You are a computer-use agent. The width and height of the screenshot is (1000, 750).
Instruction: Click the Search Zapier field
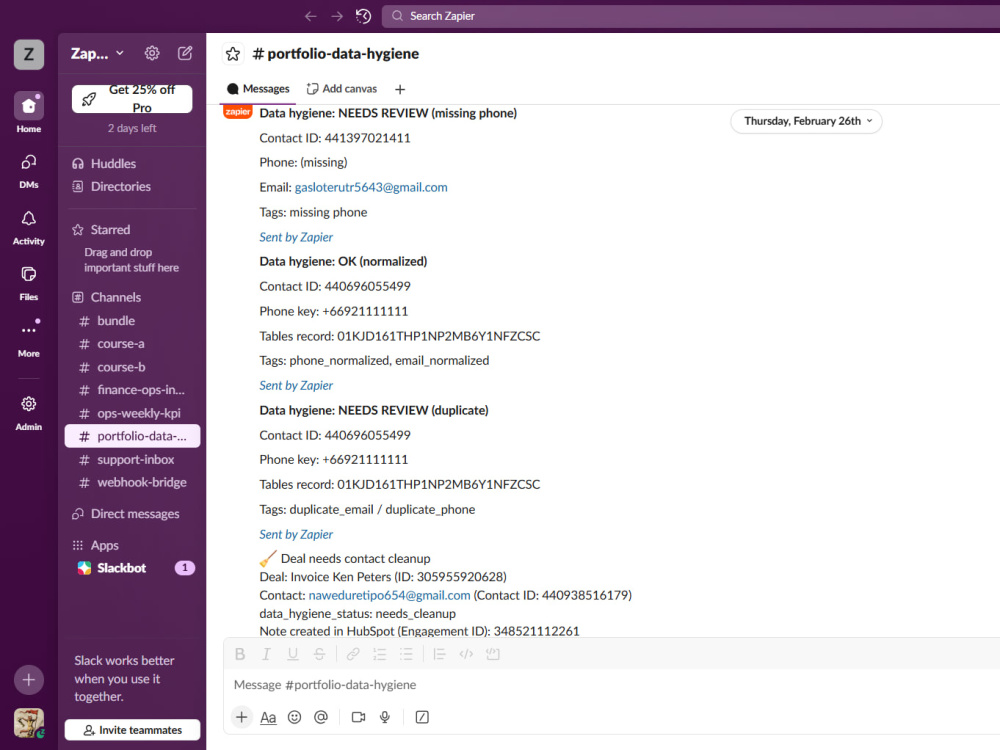pos(691,16)
